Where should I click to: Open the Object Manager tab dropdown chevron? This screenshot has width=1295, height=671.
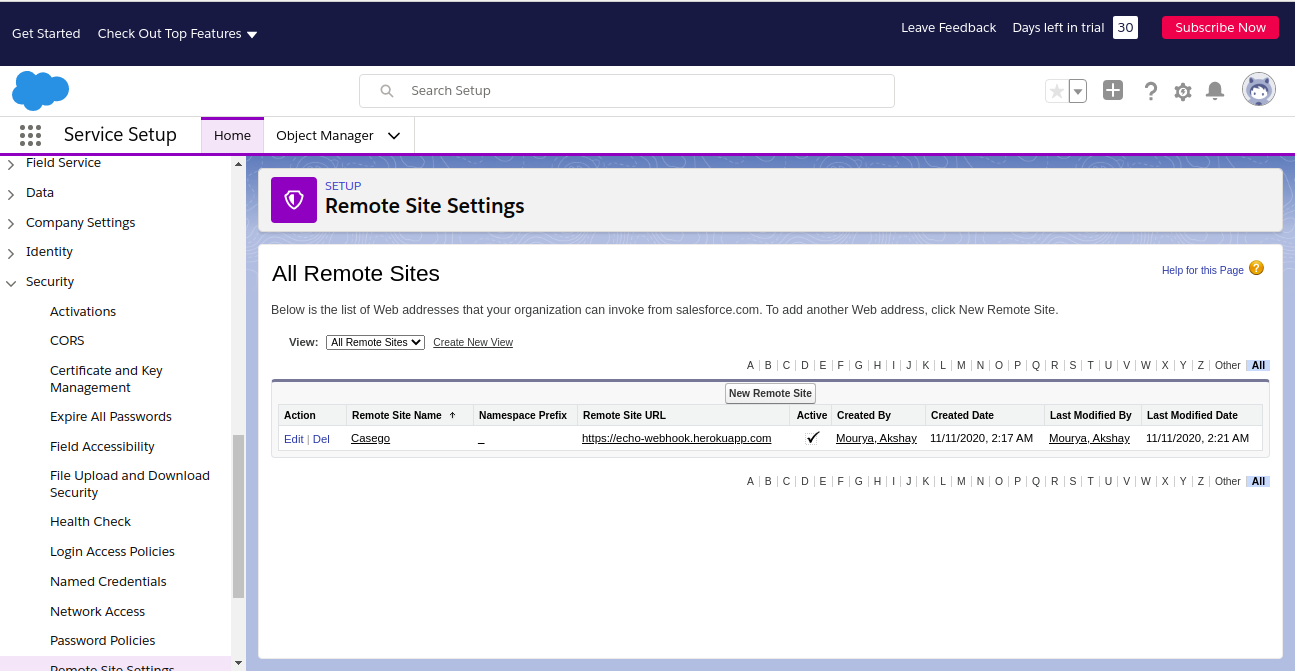click(x=394, y=136)
